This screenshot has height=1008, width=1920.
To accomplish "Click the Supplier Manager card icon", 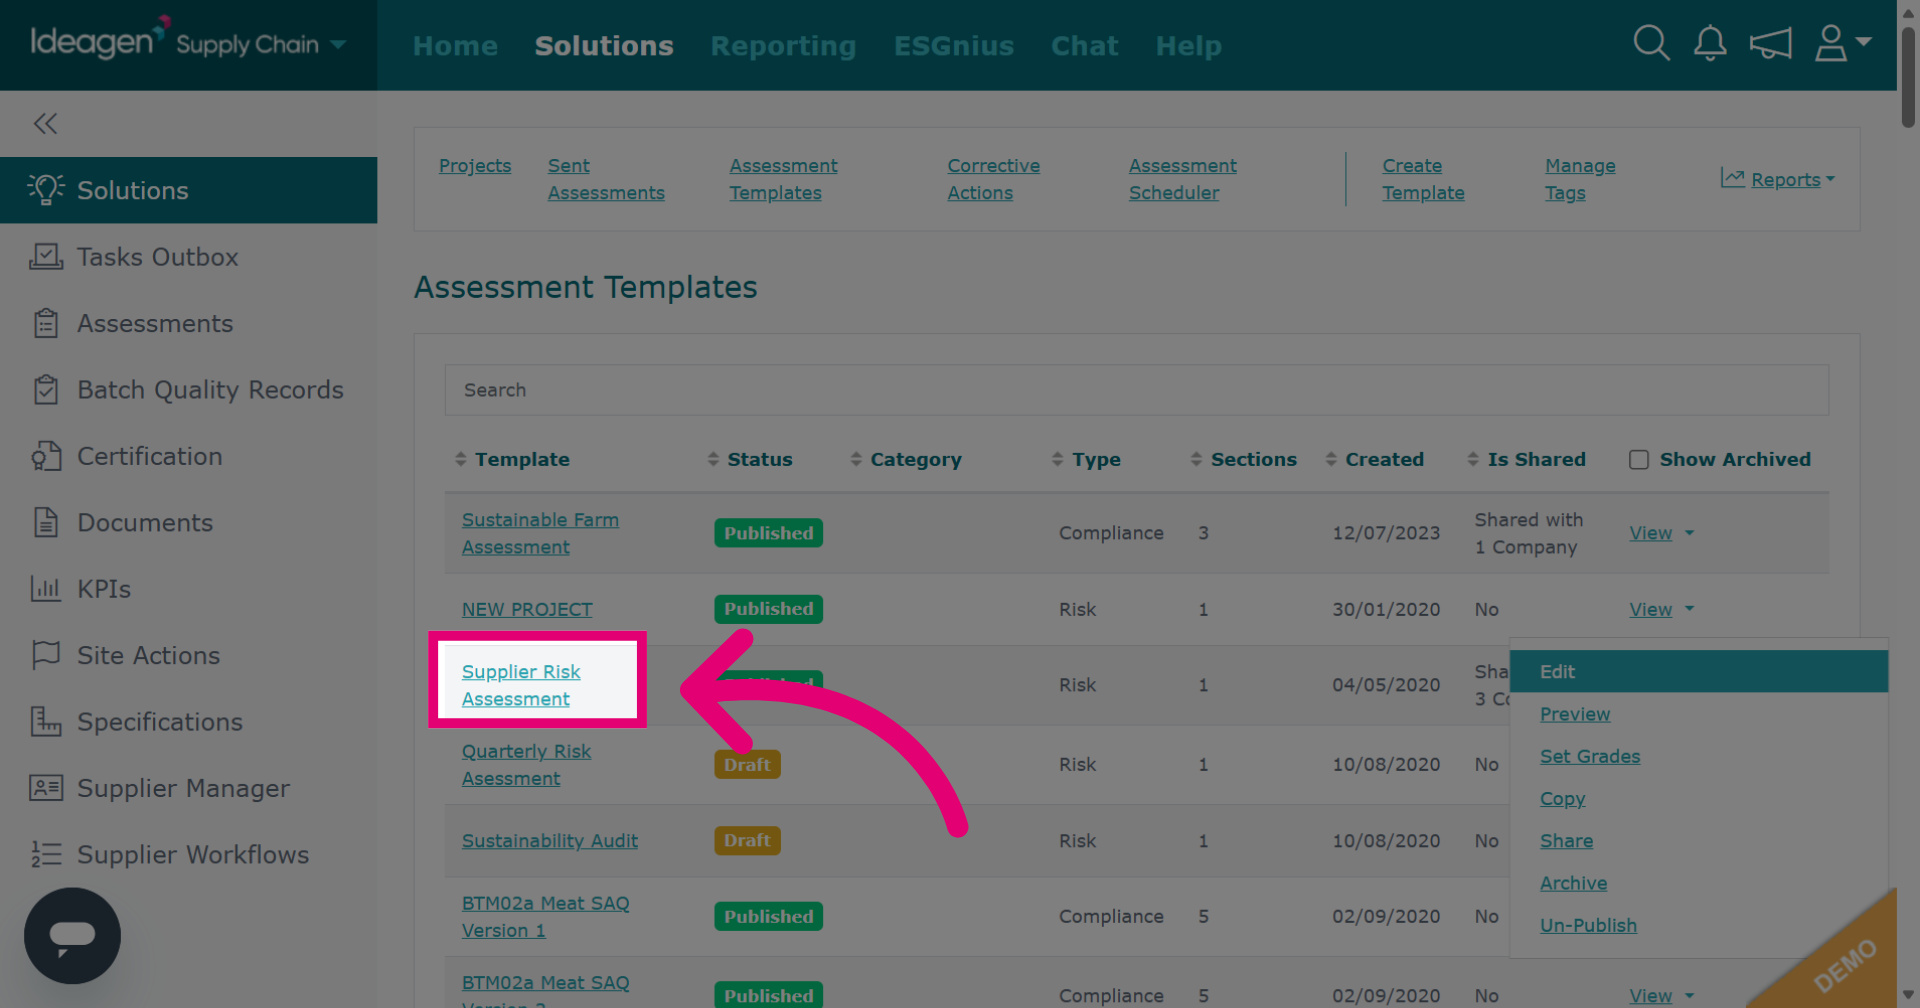I will pyautogui.click(x=46, y=788).
